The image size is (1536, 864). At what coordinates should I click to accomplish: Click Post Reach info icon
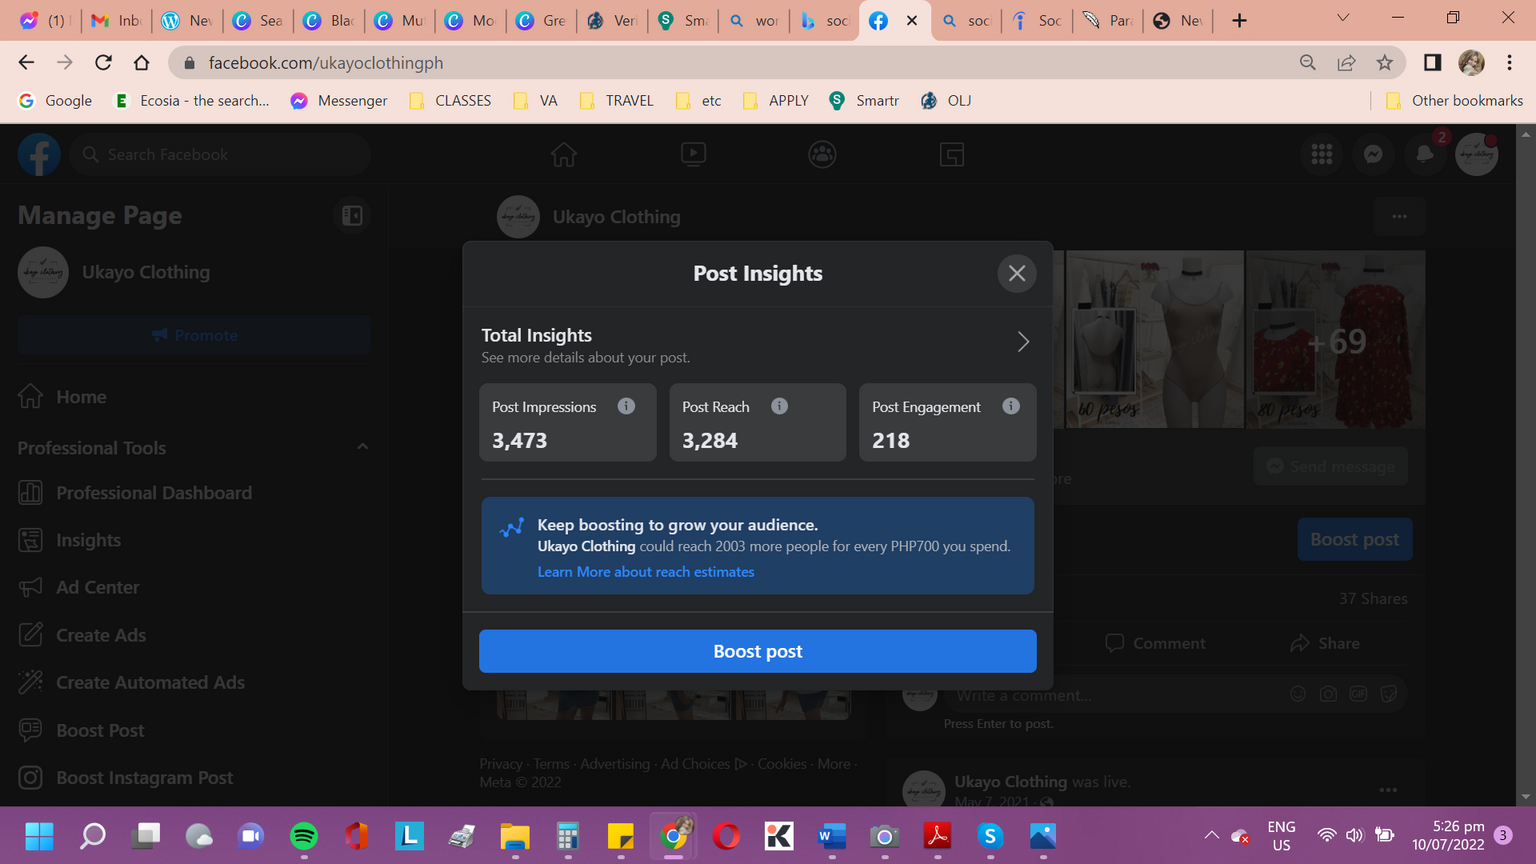[779, 406]
